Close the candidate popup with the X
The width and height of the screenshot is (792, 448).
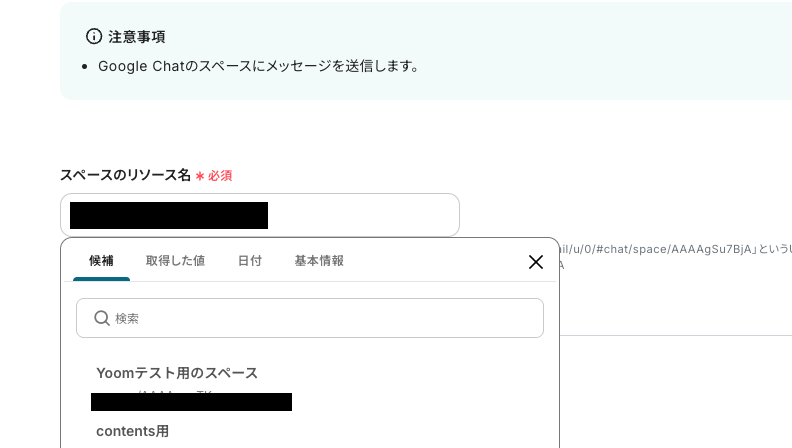click(x=535, y=262)
